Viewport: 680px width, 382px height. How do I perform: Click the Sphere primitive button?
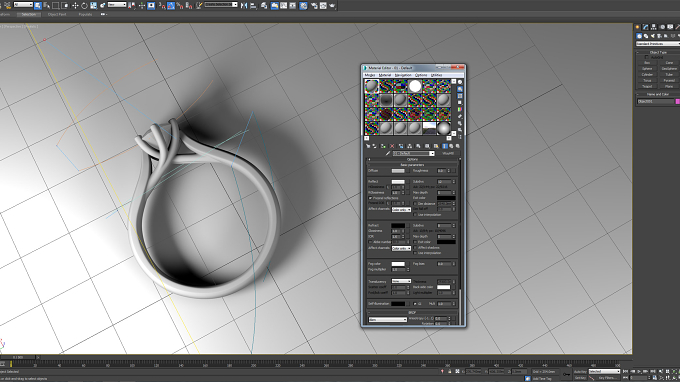click(647, 69)
